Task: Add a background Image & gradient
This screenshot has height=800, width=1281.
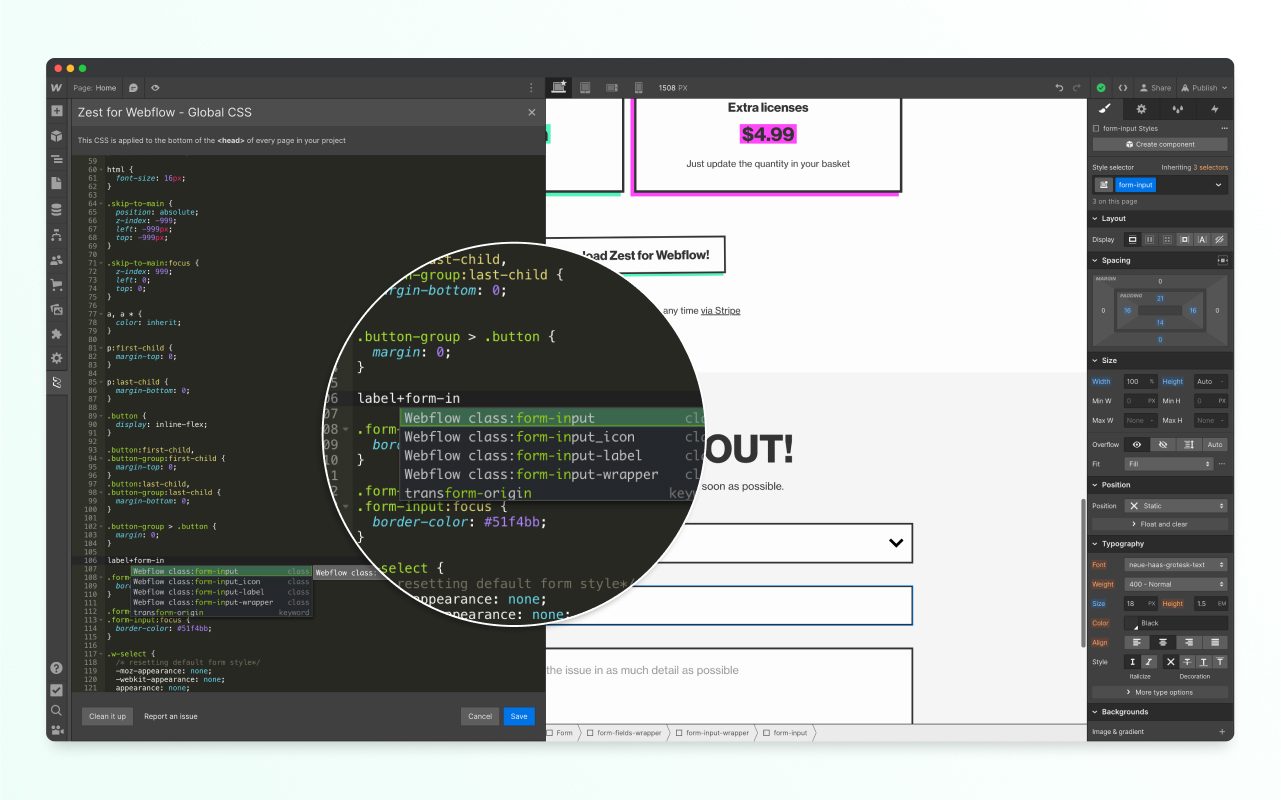Action: [x=1222, y=732]
